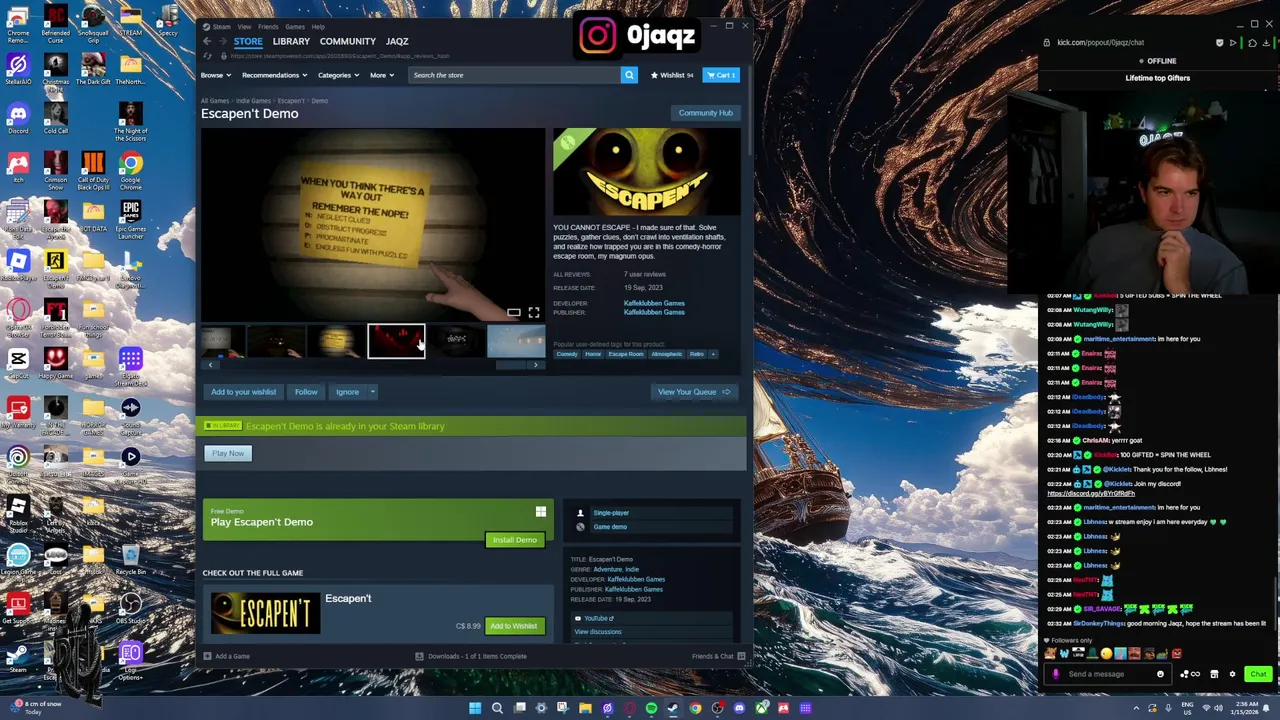Screen dimensions: 1280x720
Task: Click the Add a Game plus icon
Action: [207, 656]
